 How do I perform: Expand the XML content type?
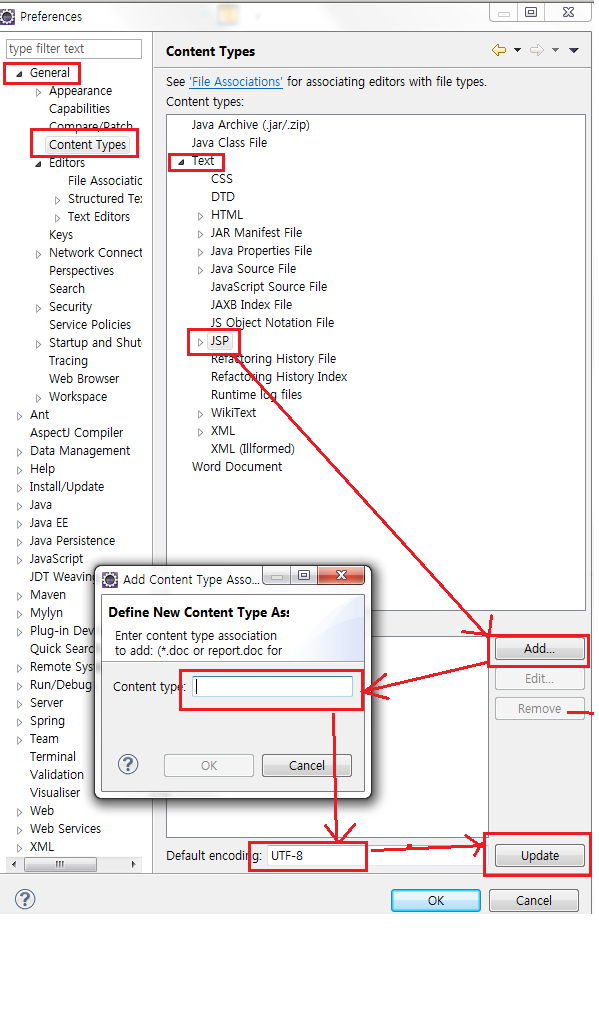tap(200, 432)
